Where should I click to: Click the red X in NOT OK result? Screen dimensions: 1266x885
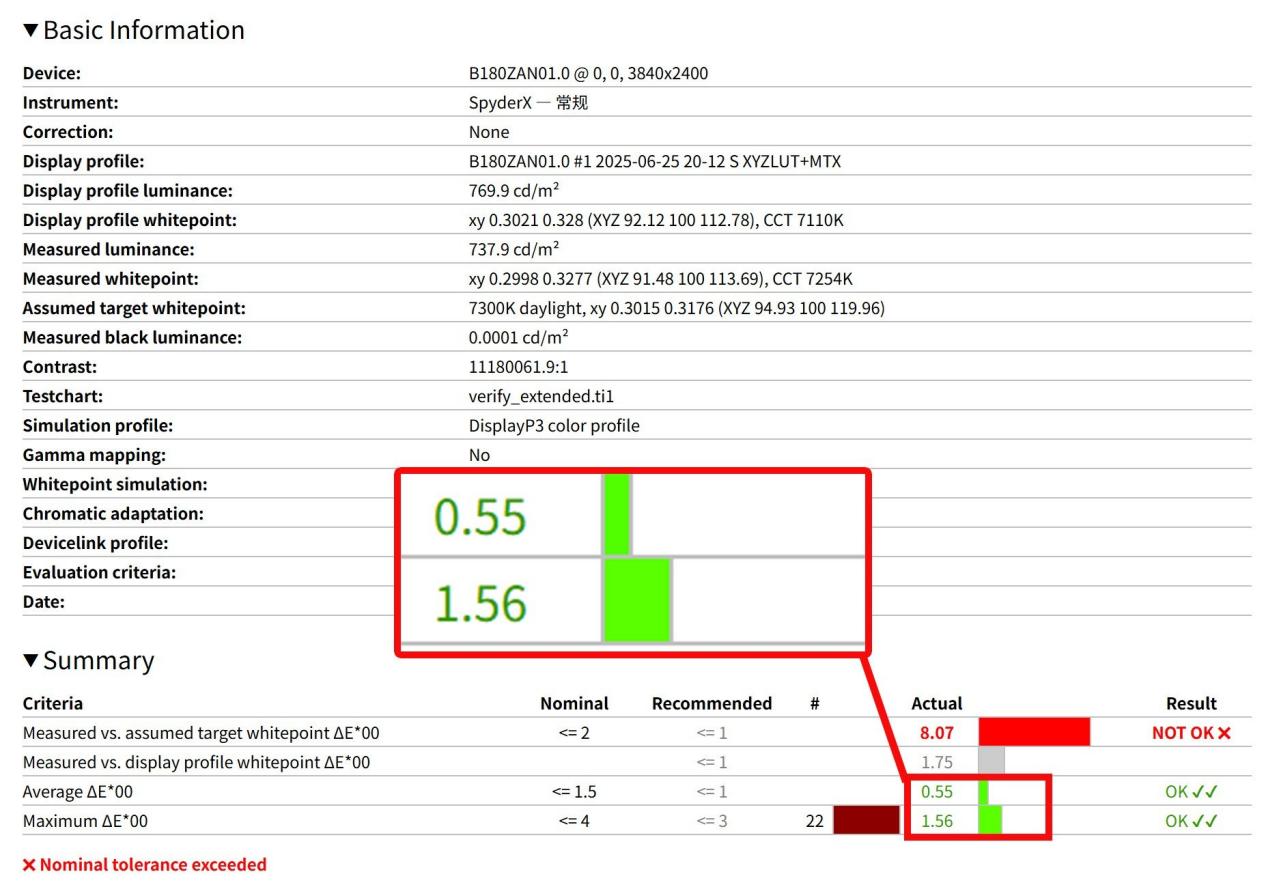tap(1224, 733)
